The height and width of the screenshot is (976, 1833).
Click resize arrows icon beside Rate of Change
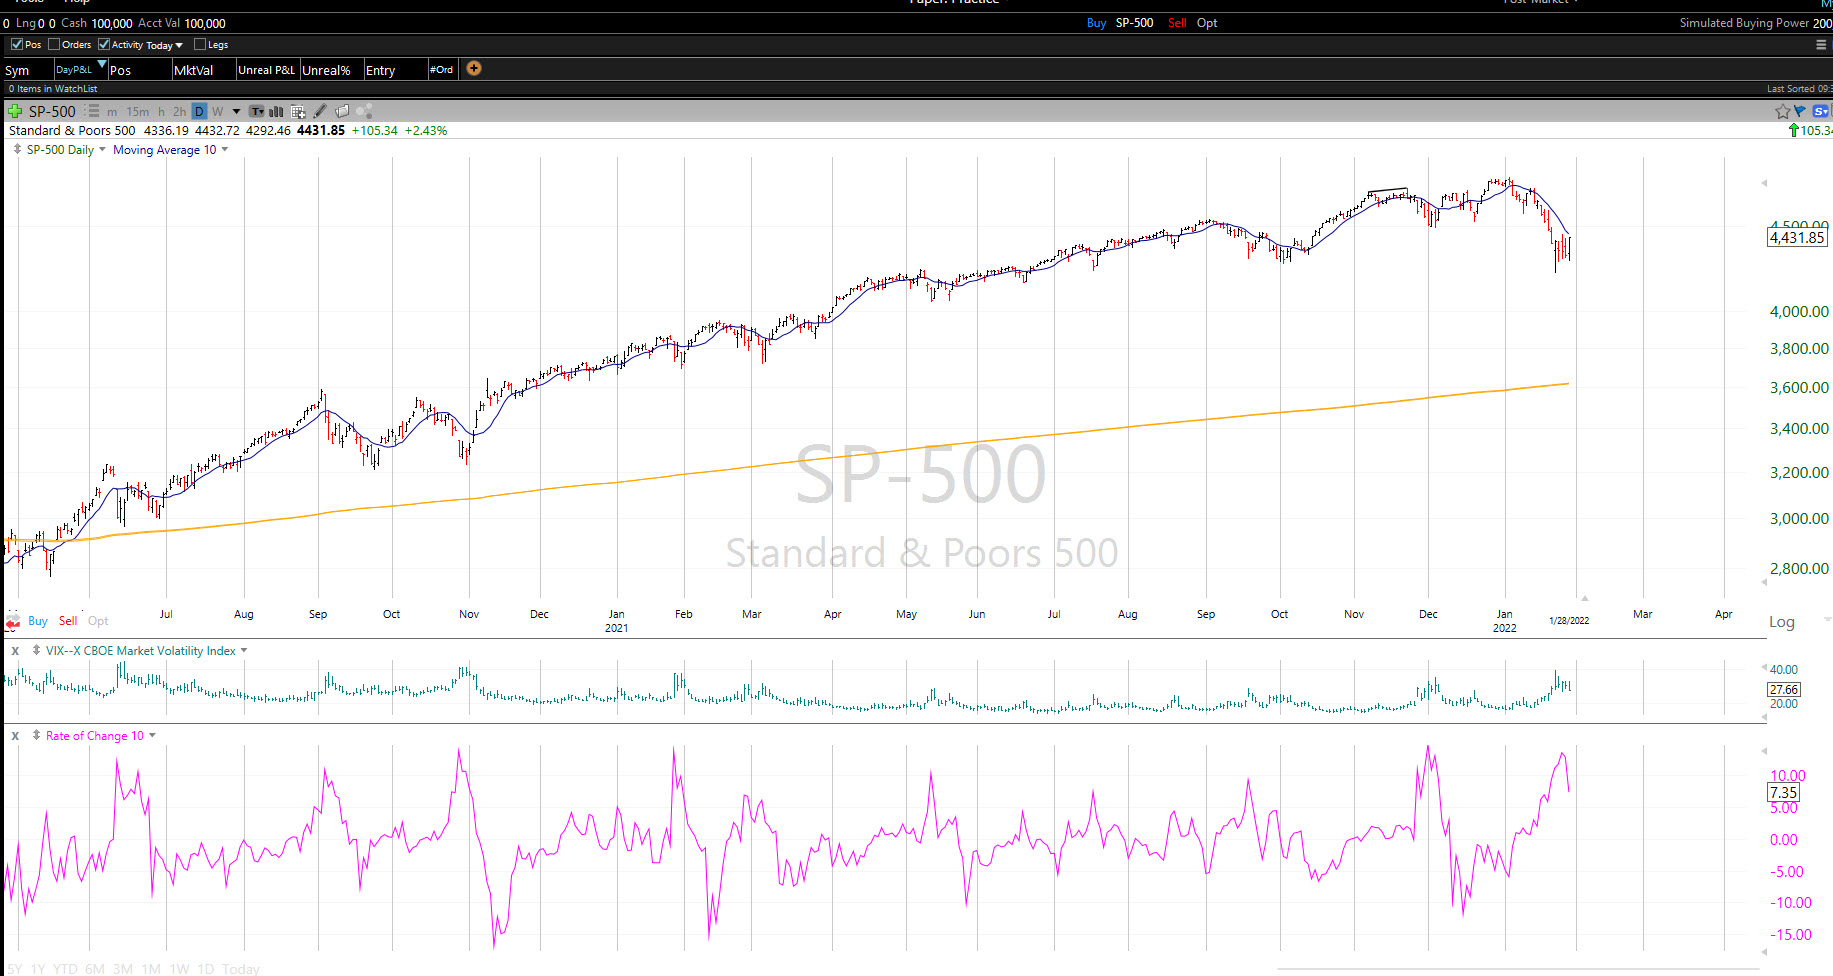pyautogui.click(x=36, y=735)
